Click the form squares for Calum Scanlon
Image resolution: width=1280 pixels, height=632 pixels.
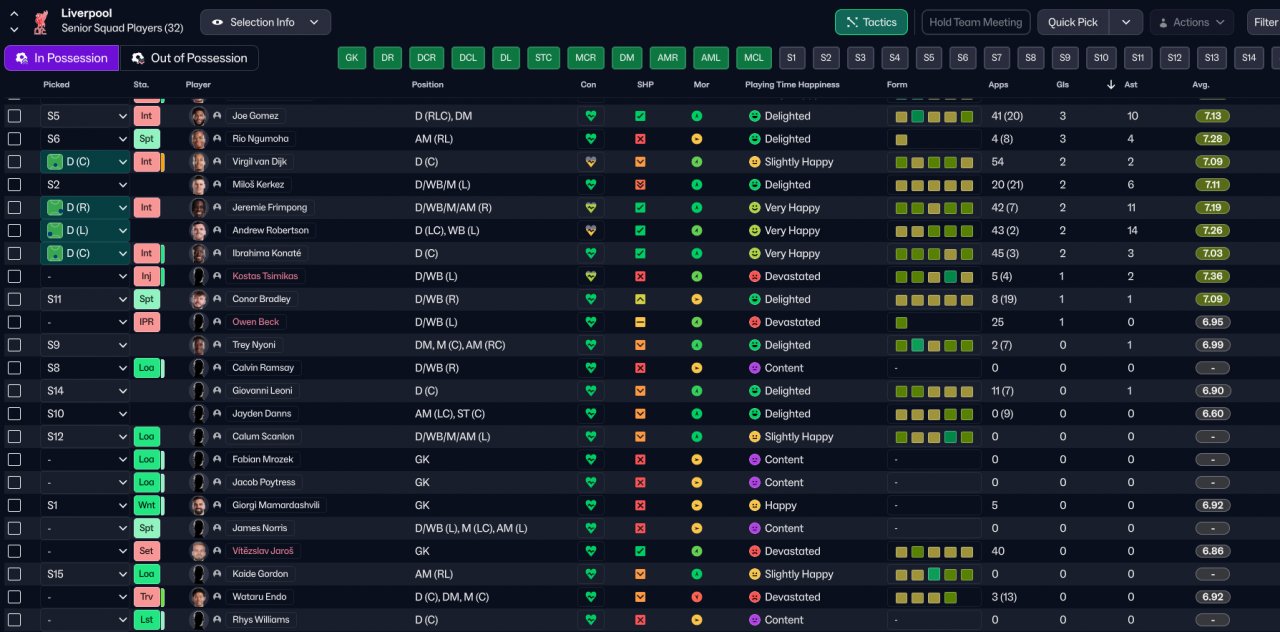pos(934,437)
